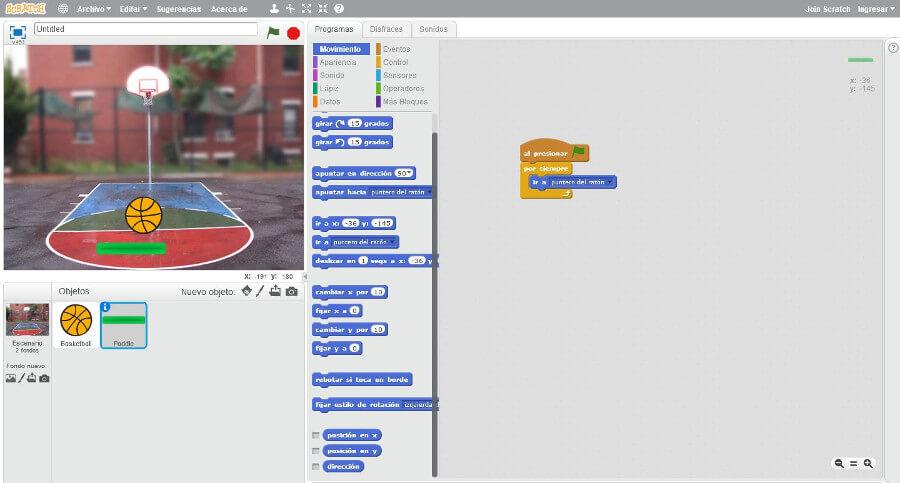Click the project title field 'Untitled'
900x483 pixels.
tap(146, 29)
